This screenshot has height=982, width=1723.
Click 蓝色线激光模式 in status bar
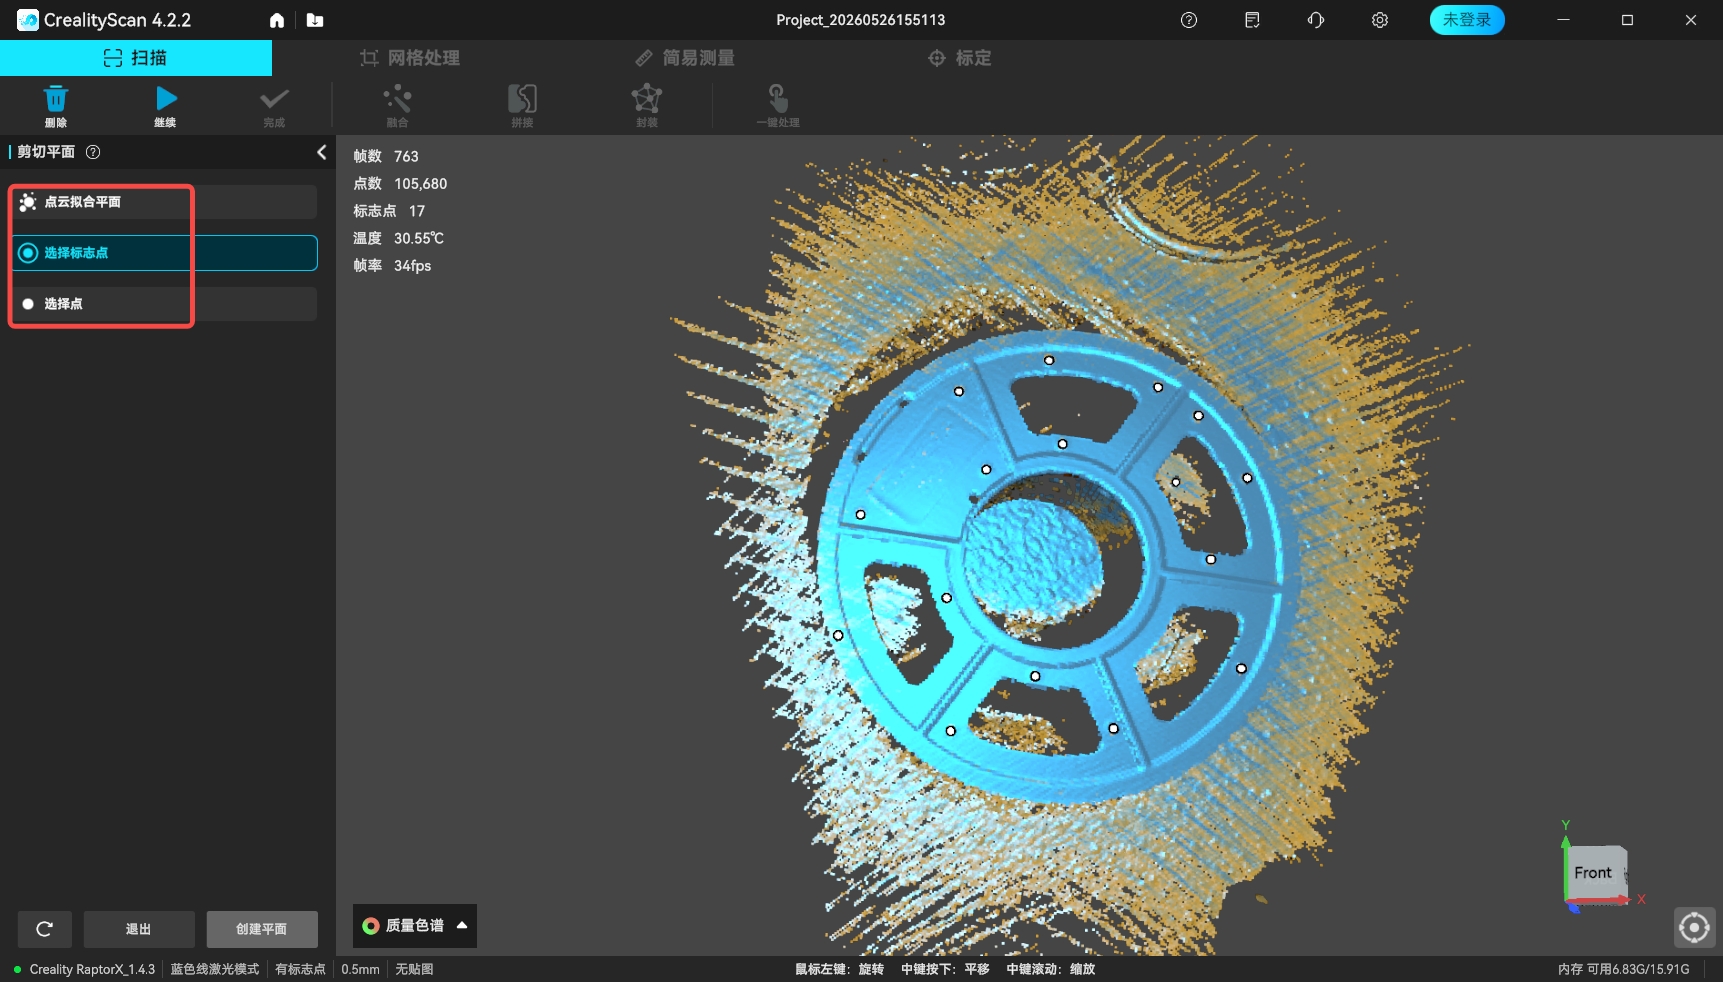(214, 969)
